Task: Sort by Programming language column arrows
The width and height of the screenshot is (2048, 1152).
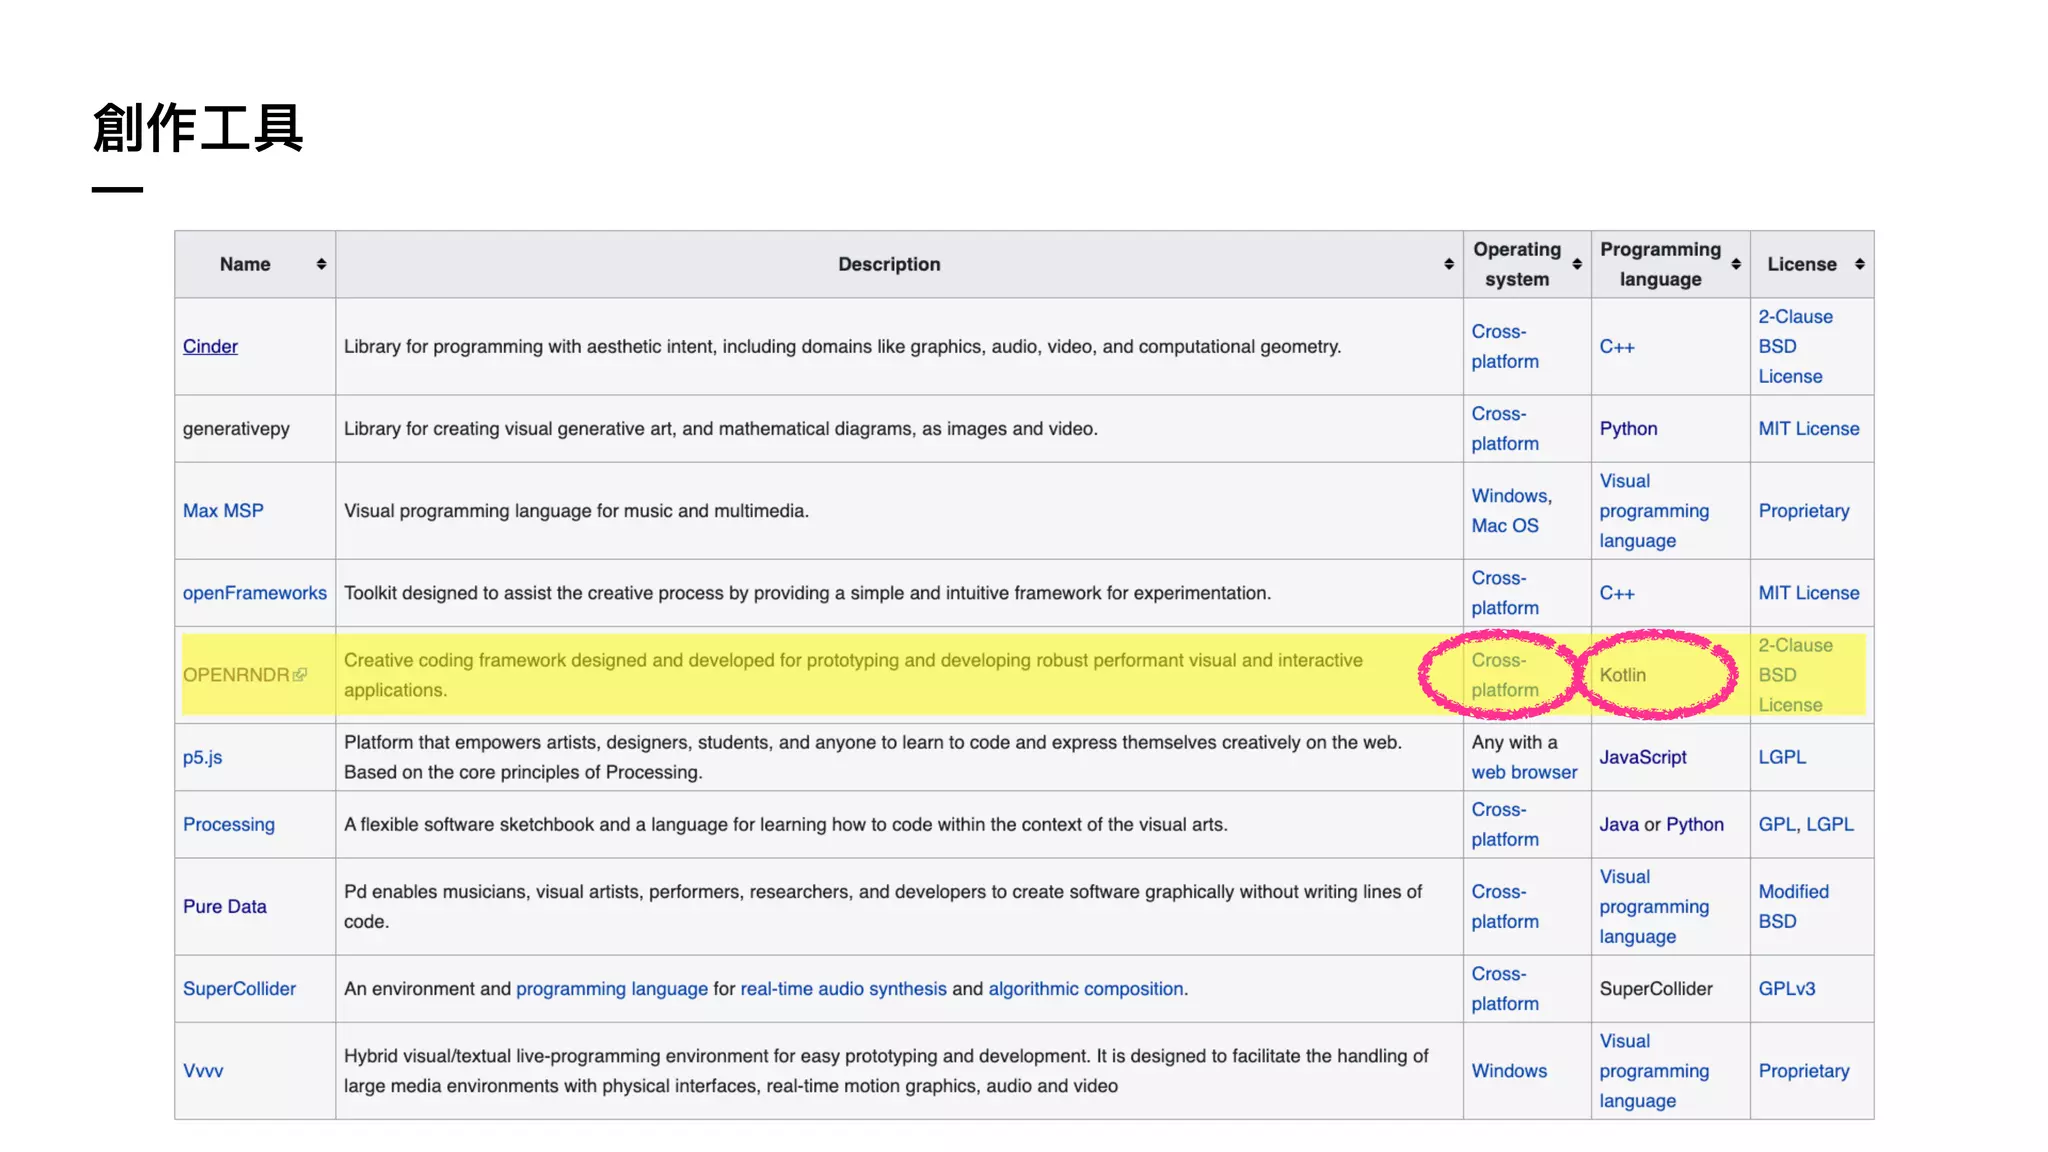Action: (x=1735, y=264)
